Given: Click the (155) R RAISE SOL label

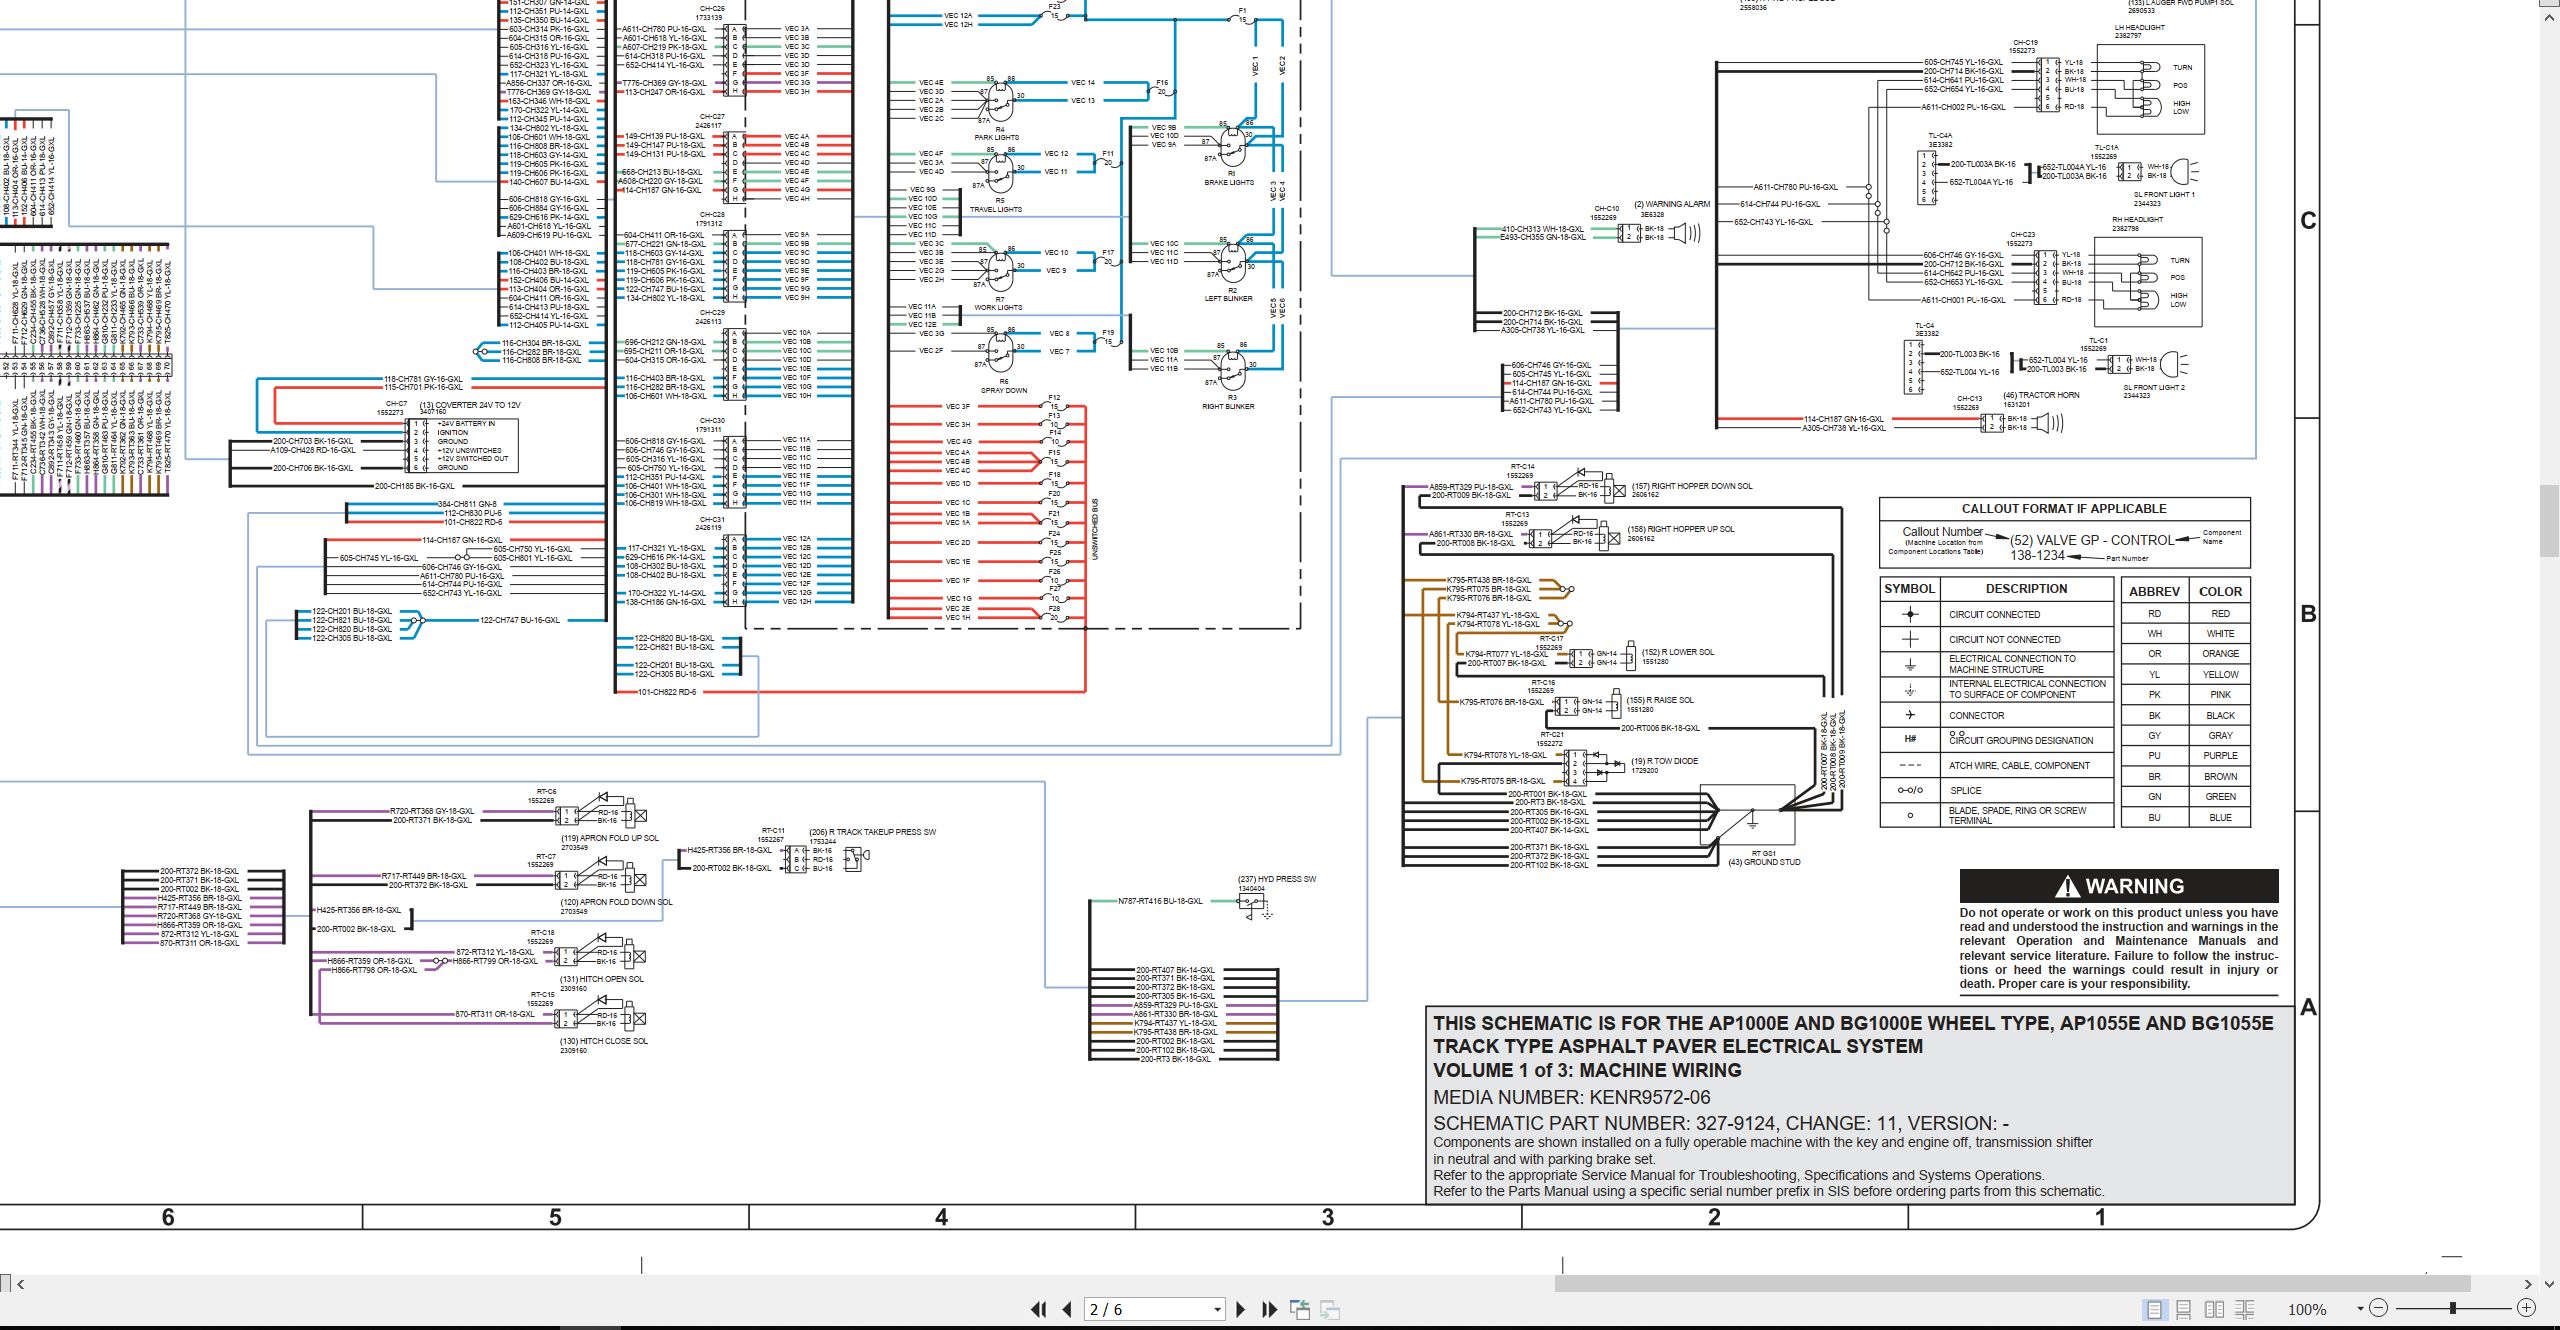Looking at the screenshot, I should (x=1660, y=700).
